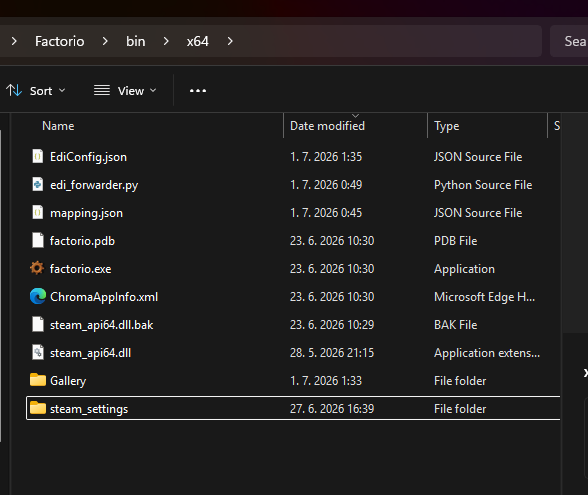Sort by the Type column header

coord(446,126)
